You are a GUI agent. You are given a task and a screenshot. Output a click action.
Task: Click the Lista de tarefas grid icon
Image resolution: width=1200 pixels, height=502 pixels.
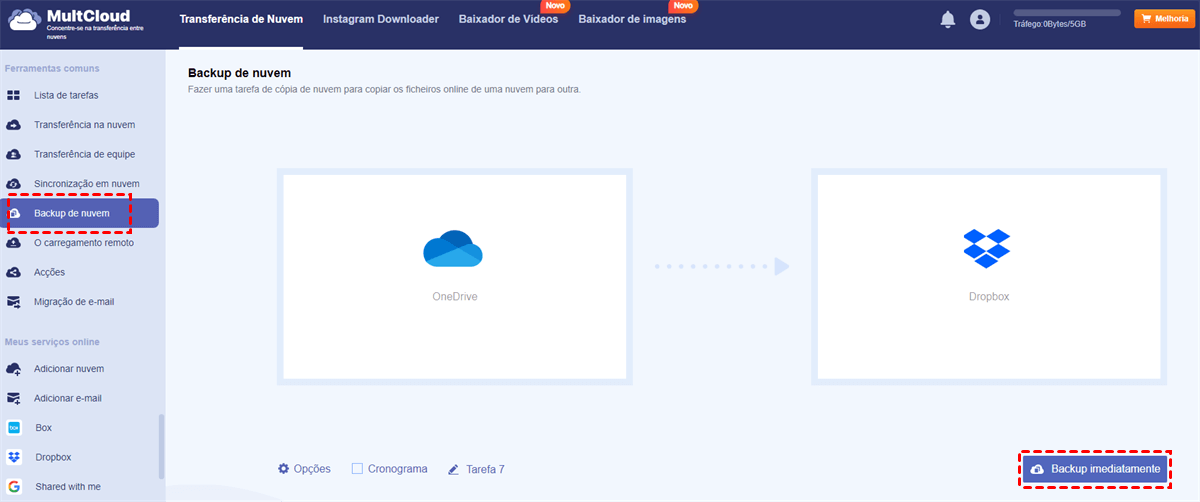tap(14, 96)
